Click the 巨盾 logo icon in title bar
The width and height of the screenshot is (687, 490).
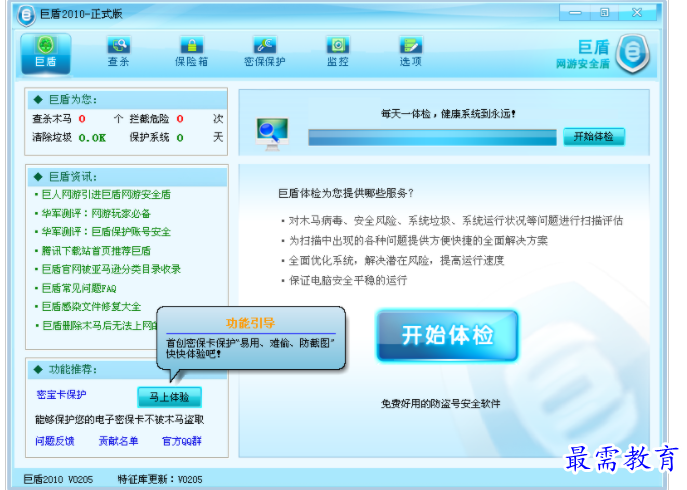coord(26,15)
